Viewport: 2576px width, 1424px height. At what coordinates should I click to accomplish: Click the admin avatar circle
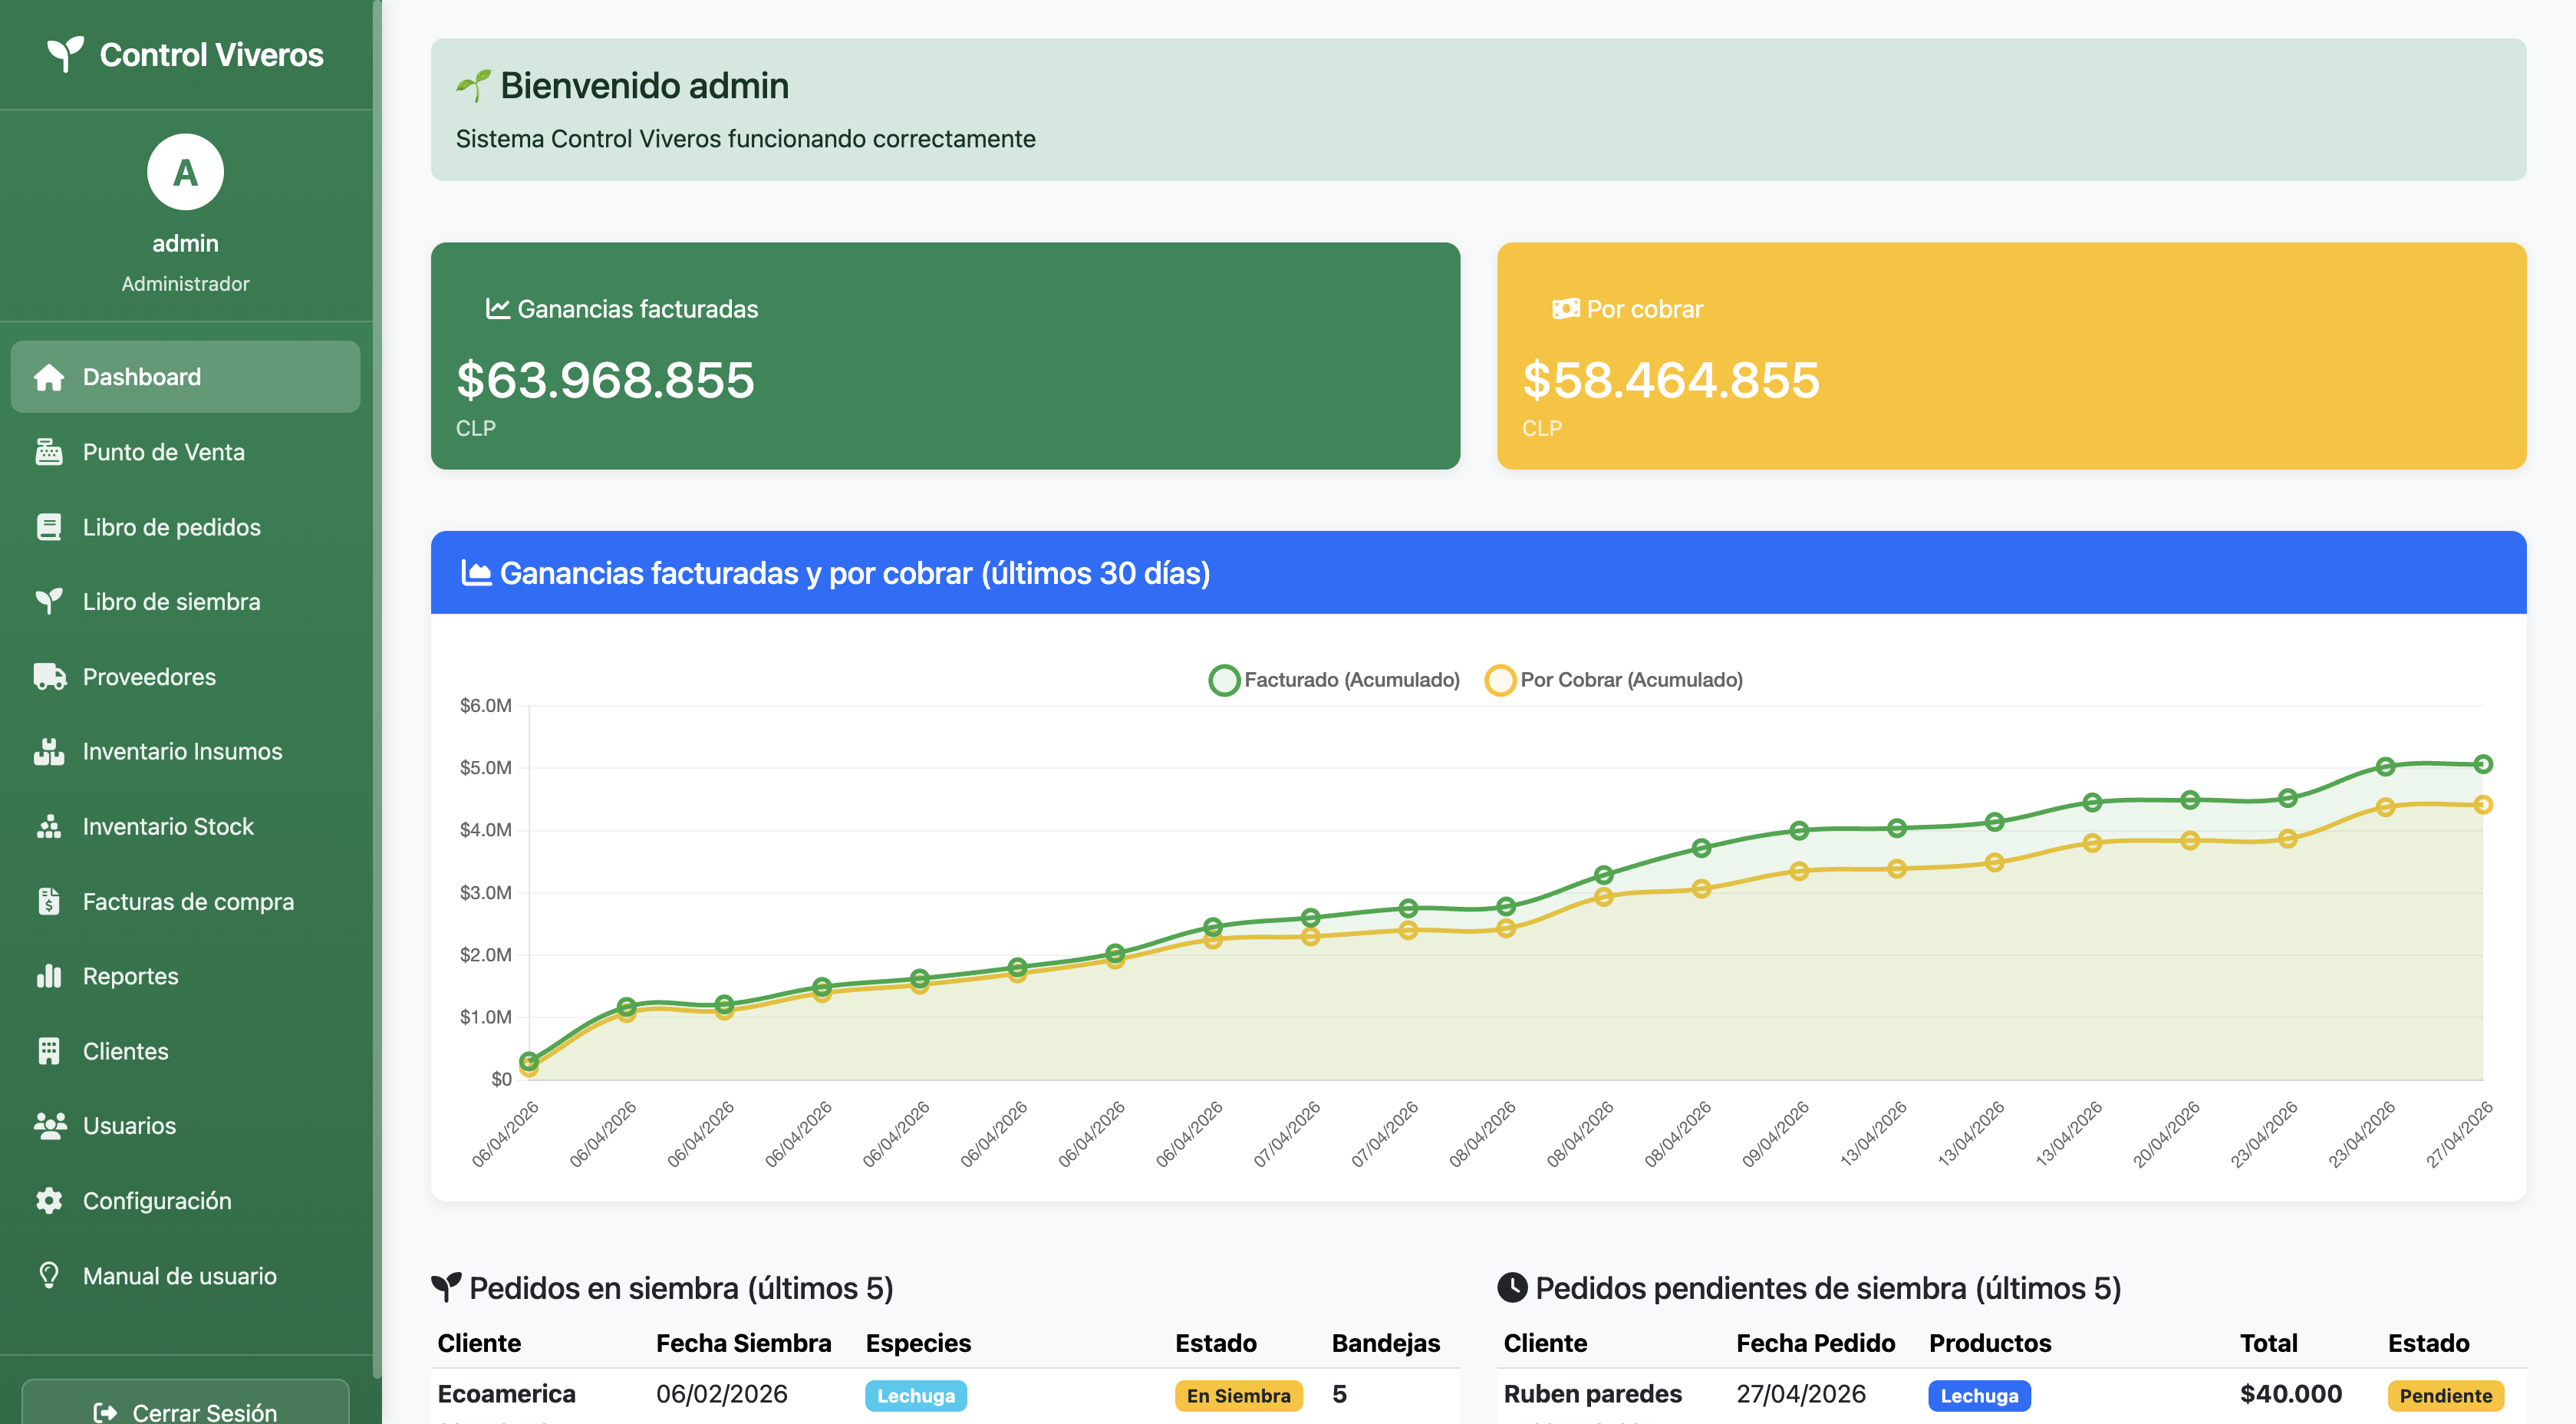[185, 172]
